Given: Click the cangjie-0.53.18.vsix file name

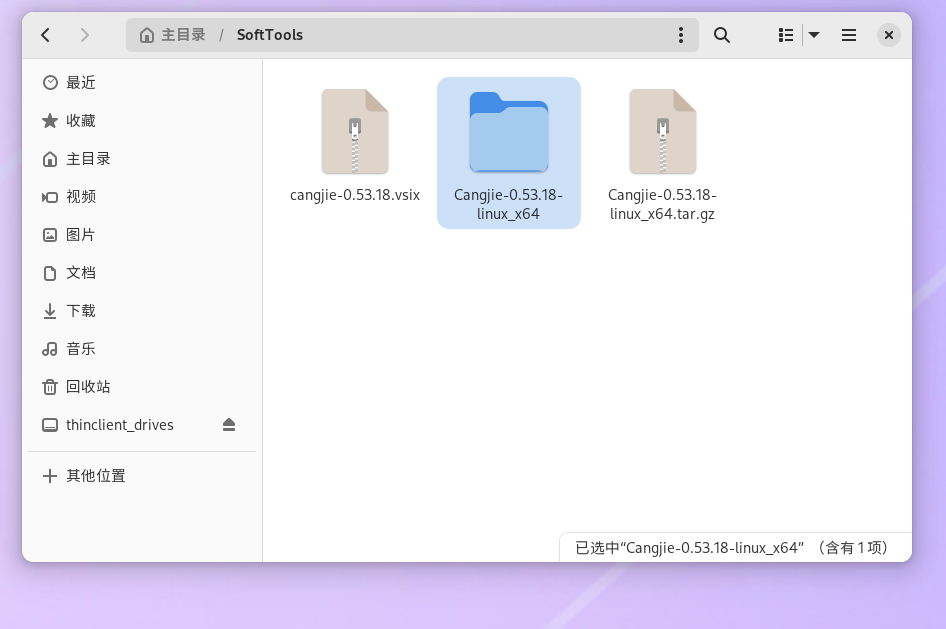Looking at the screenshot, I should pyautogui.click(x=355, y=195).
